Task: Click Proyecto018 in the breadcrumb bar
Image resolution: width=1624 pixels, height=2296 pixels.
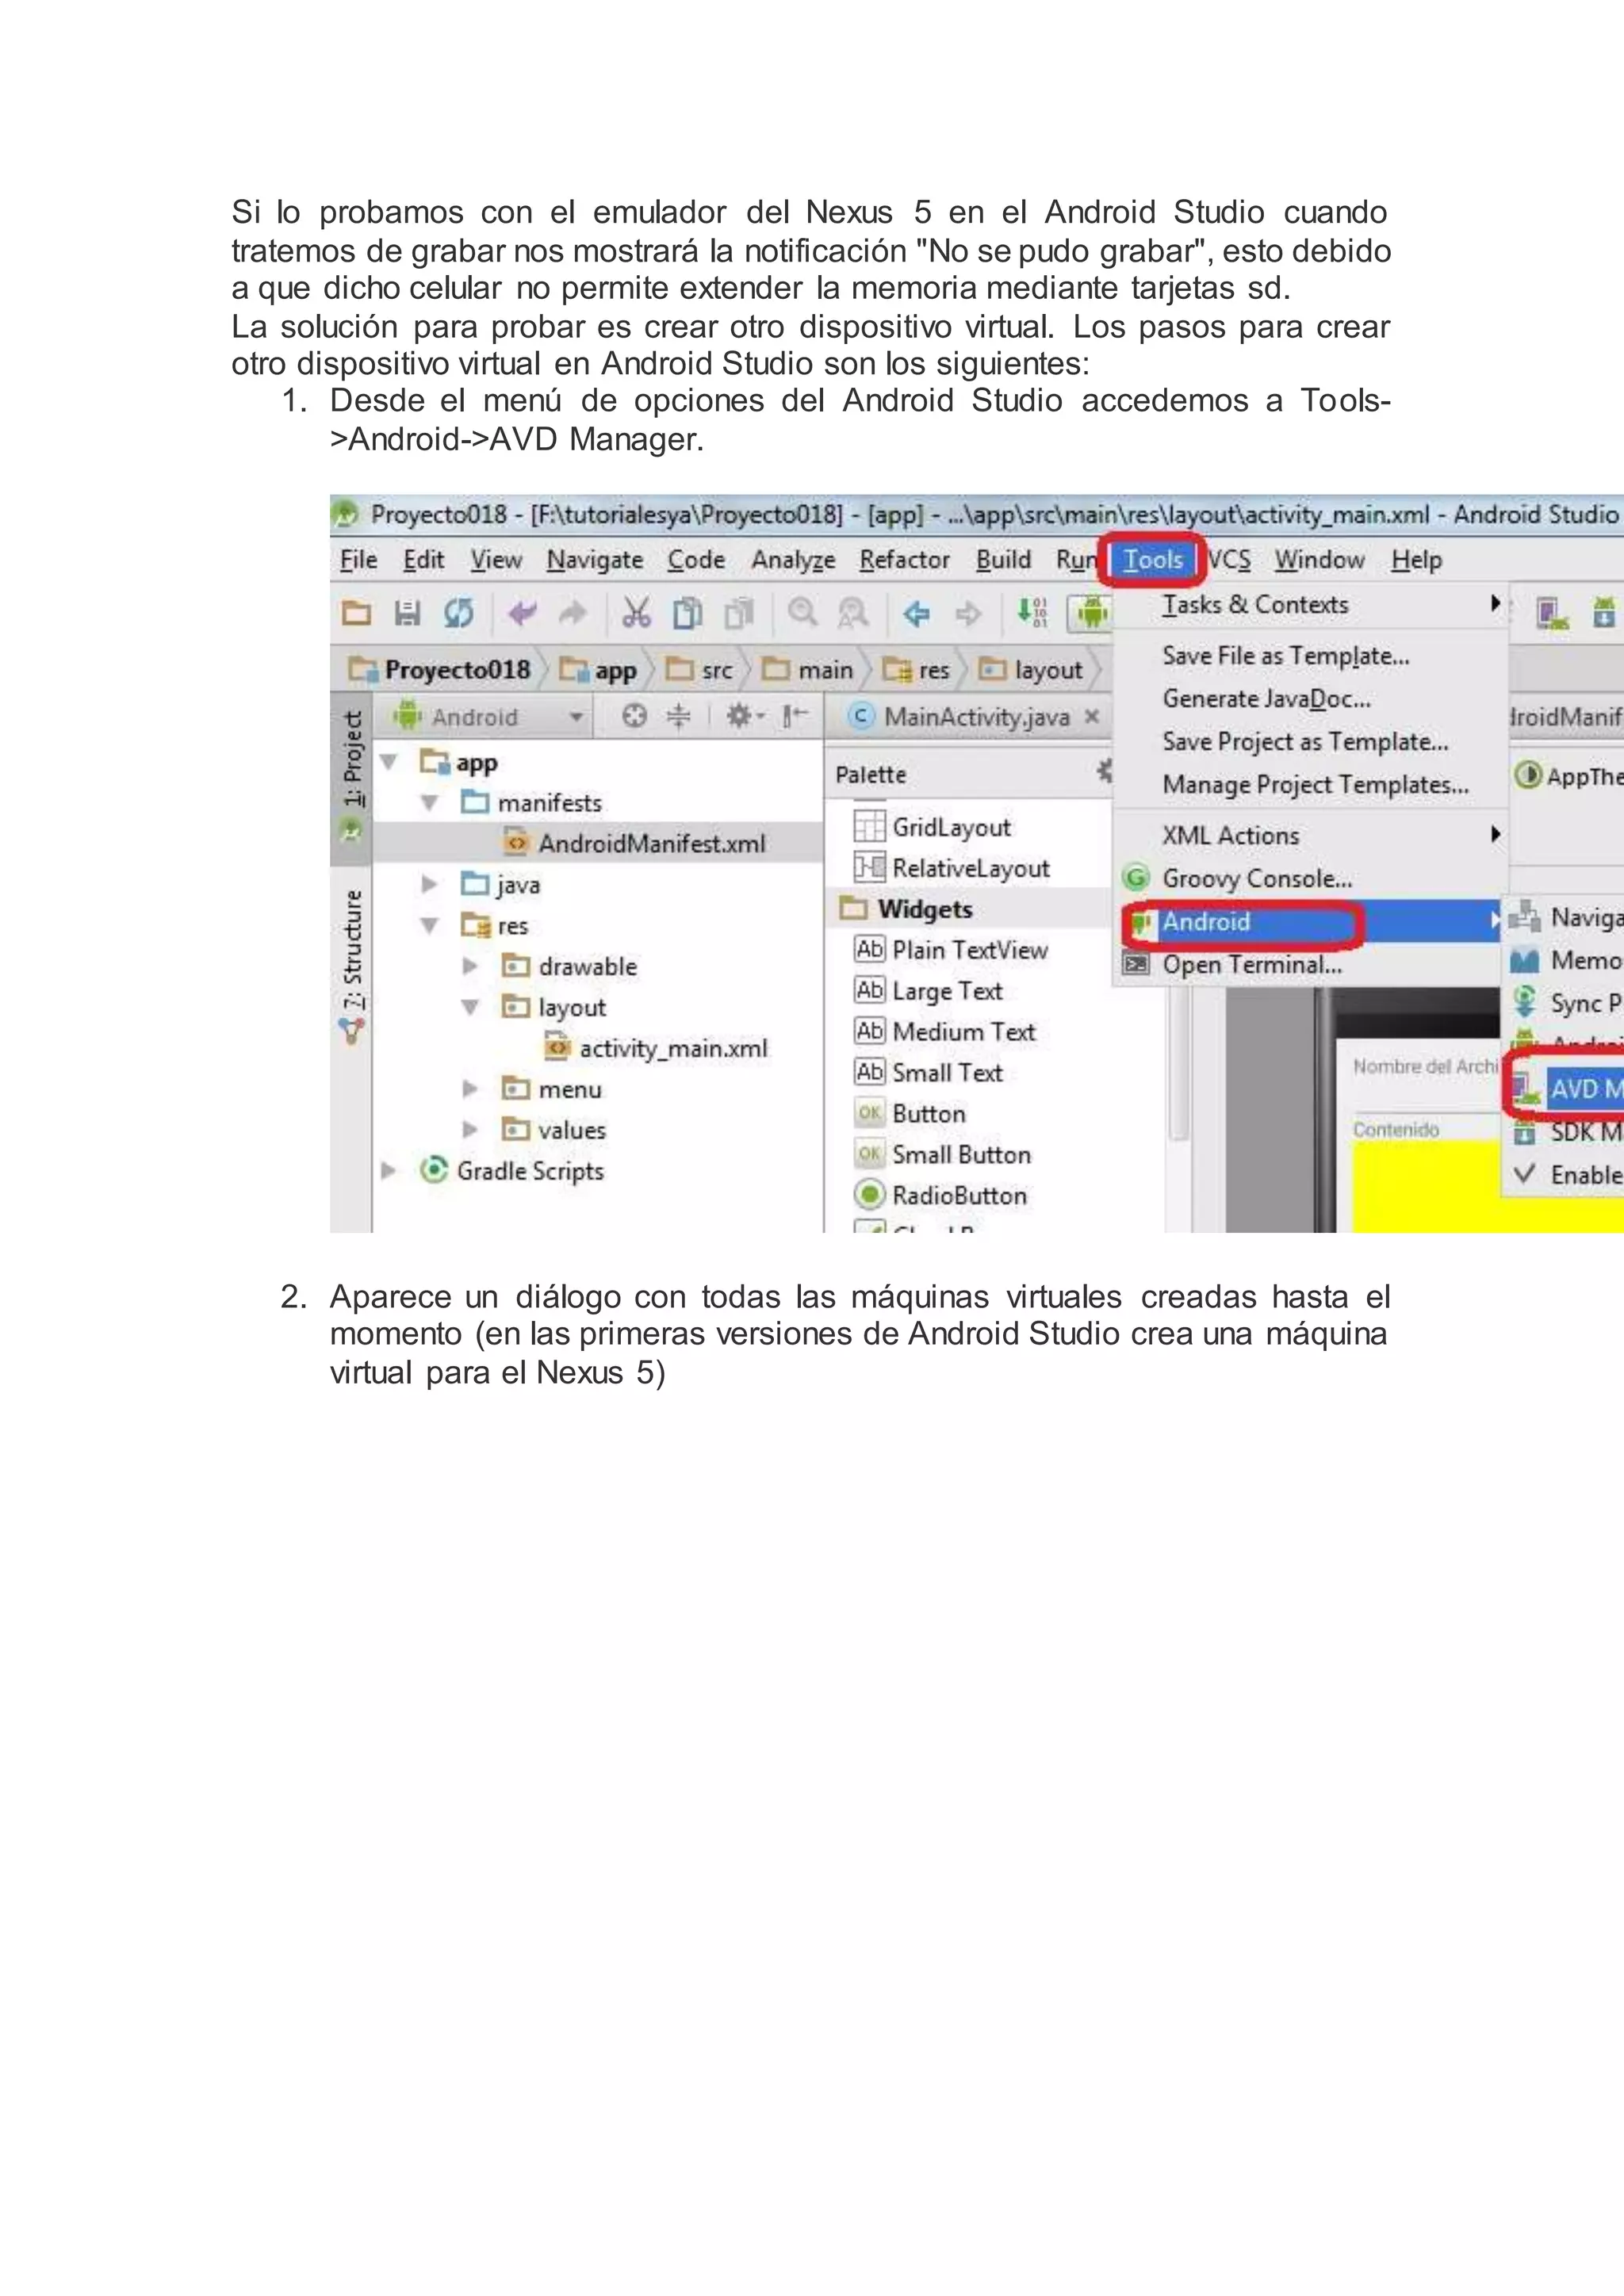Action: 440,669
